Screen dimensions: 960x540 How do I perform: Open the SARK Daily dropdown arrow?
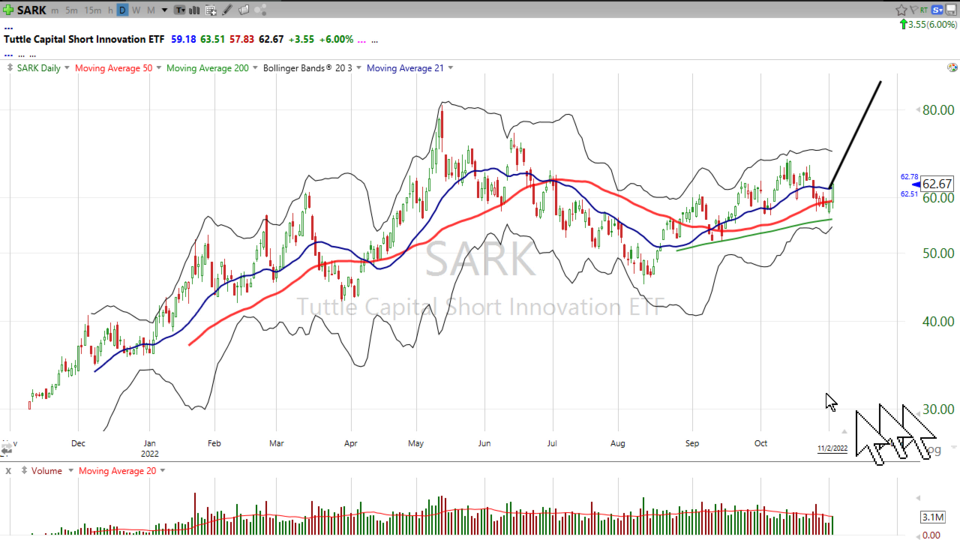[67, 68]
